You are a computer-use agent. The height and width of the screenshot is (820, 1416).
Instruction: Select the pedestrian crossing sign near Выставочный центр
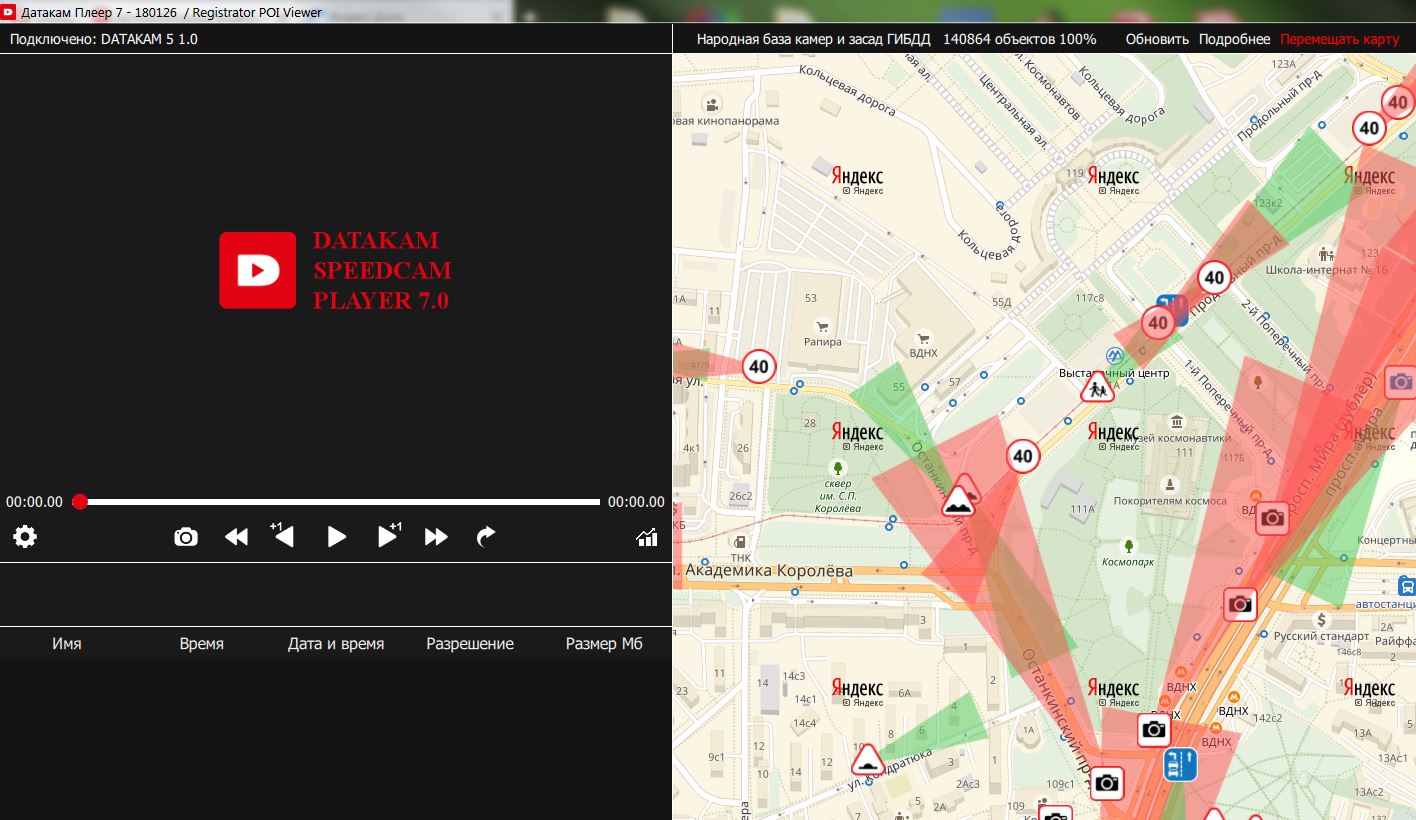click(x=1097, y=388)
